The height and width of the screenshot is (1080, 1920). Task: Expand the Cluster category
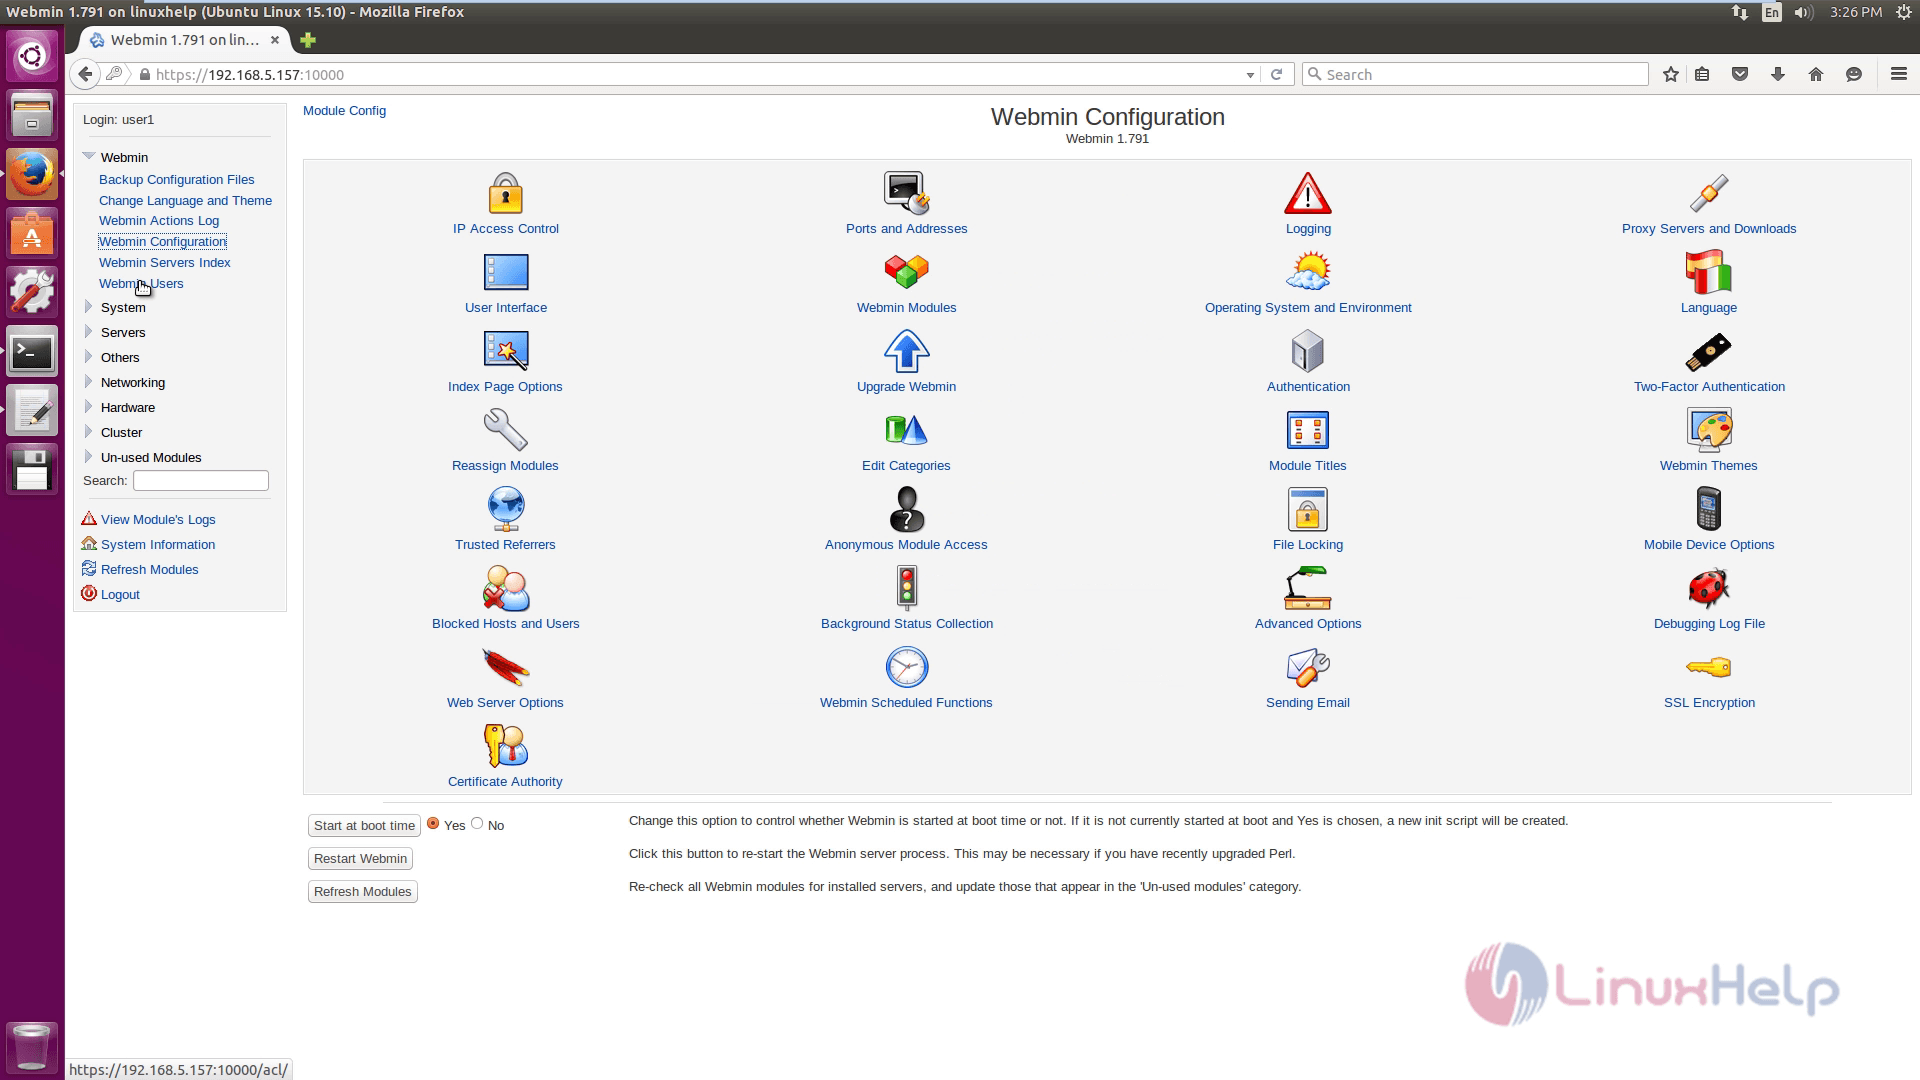pos(89,432)
